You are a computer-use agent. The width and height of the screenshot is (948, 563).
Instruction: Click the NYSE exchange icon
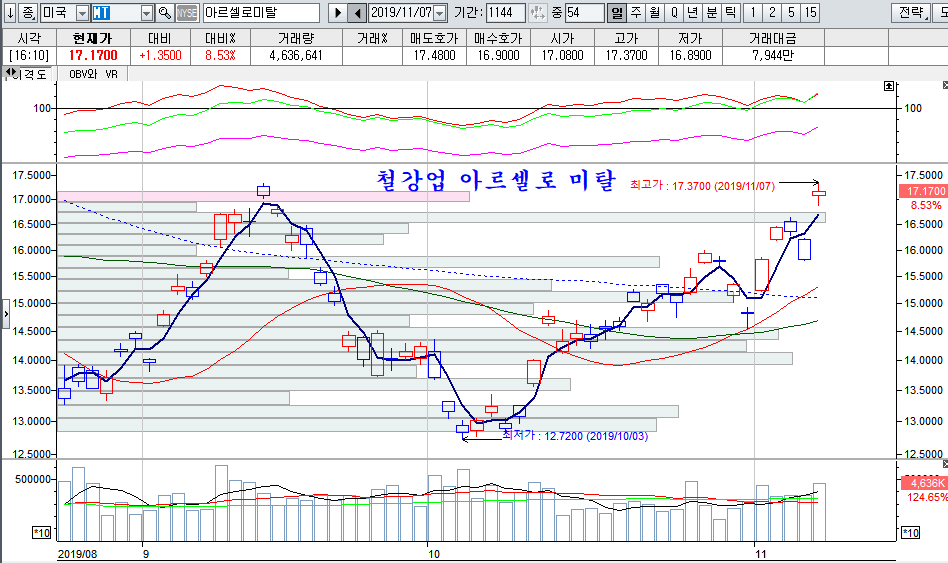pos(187,13)
